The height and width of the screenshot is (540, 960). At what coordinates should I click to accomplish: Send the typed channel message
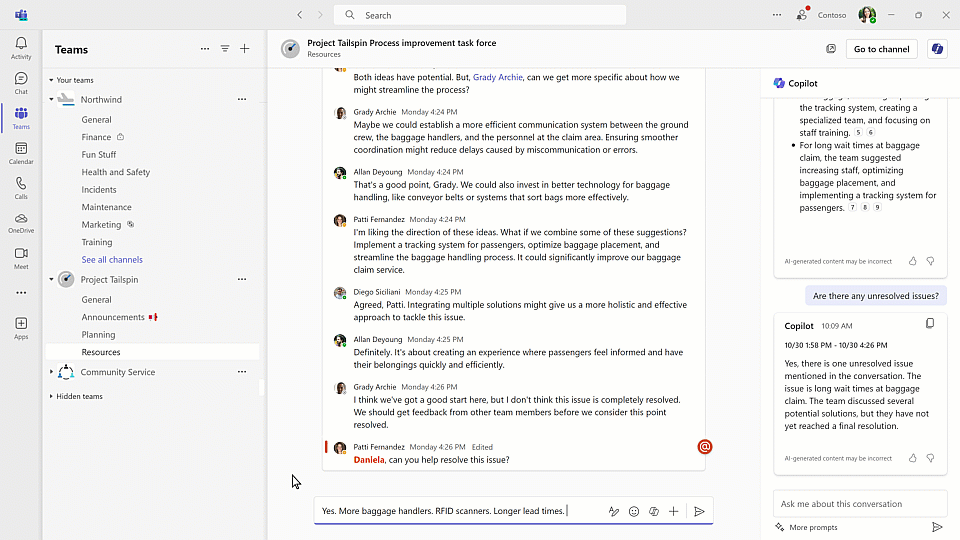click(x=699, y=511)
